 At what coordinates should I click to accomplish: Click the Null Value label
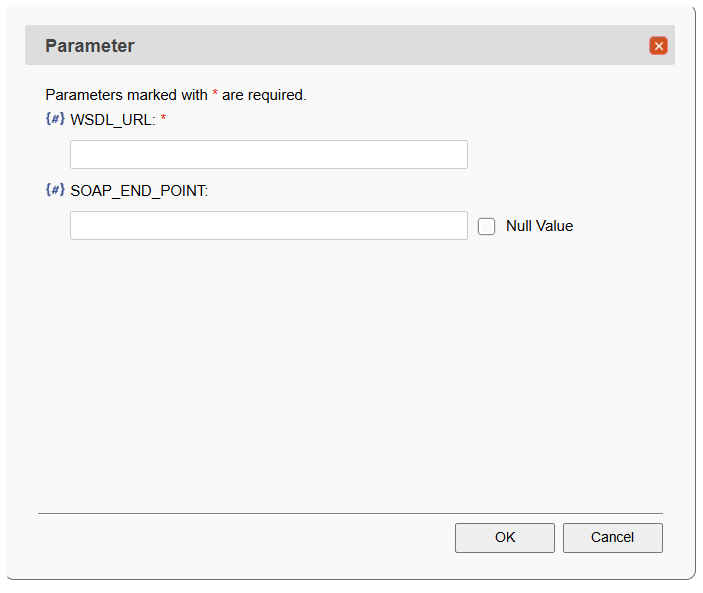tap(539, 226)
